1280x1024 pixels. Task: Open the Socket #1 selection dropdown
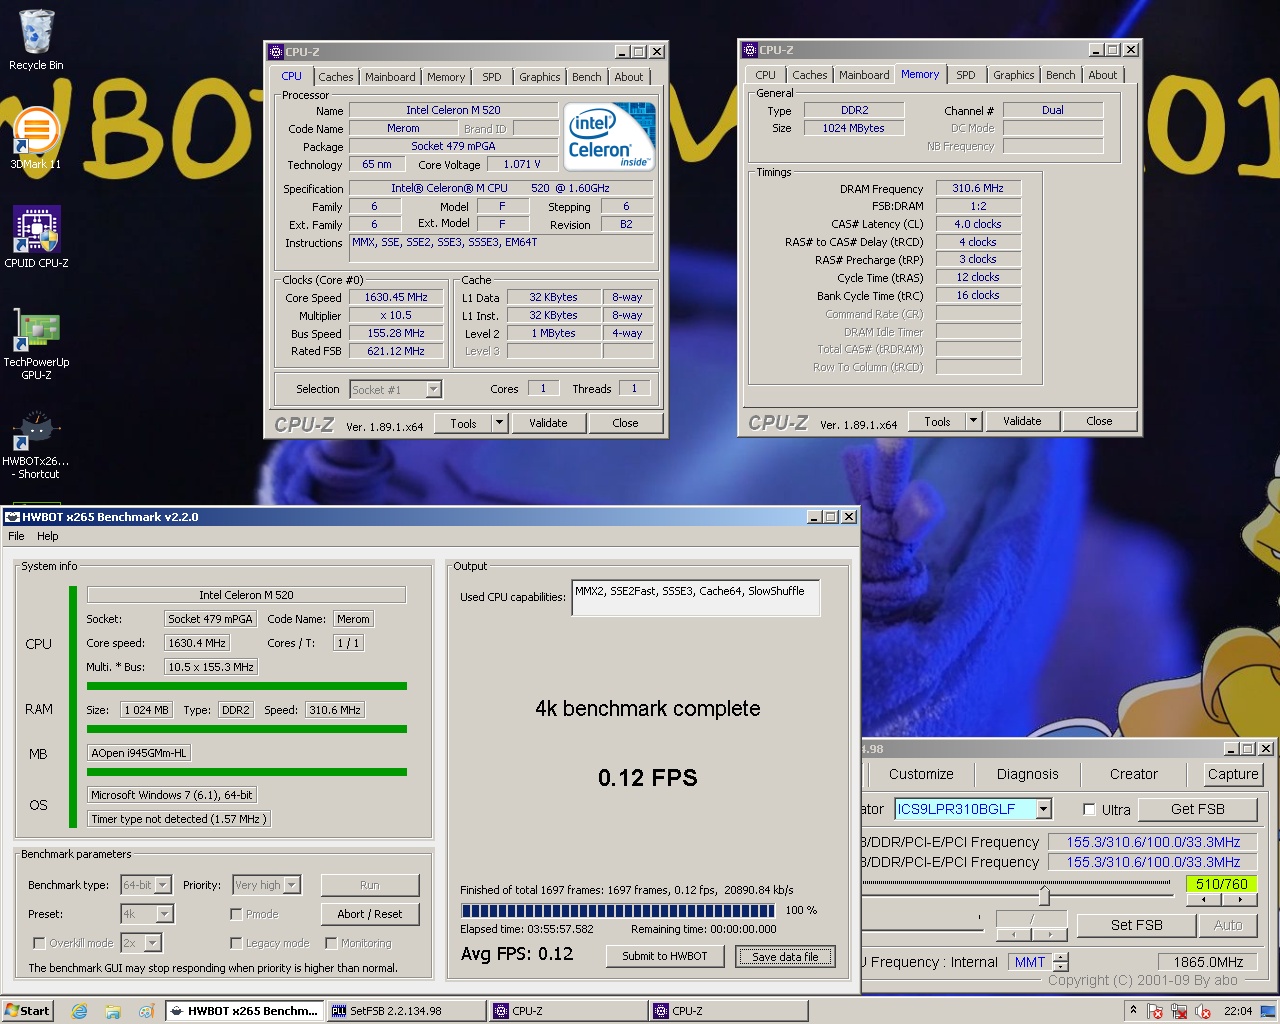[x=396, y=390]
